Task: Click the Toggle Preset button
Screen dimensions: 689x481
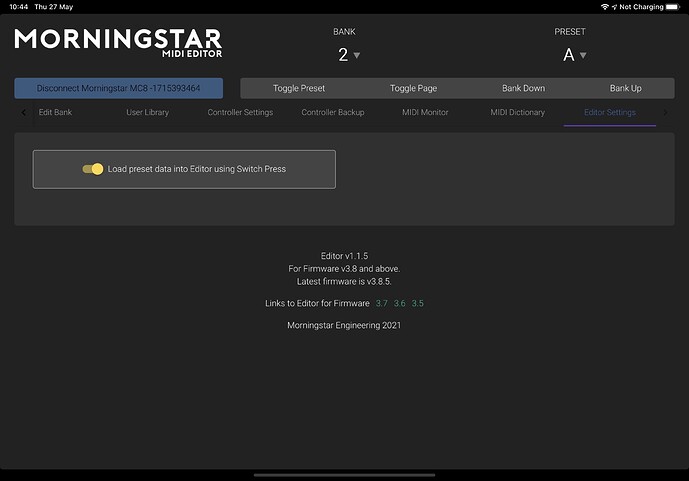Action: pos(299,88)
